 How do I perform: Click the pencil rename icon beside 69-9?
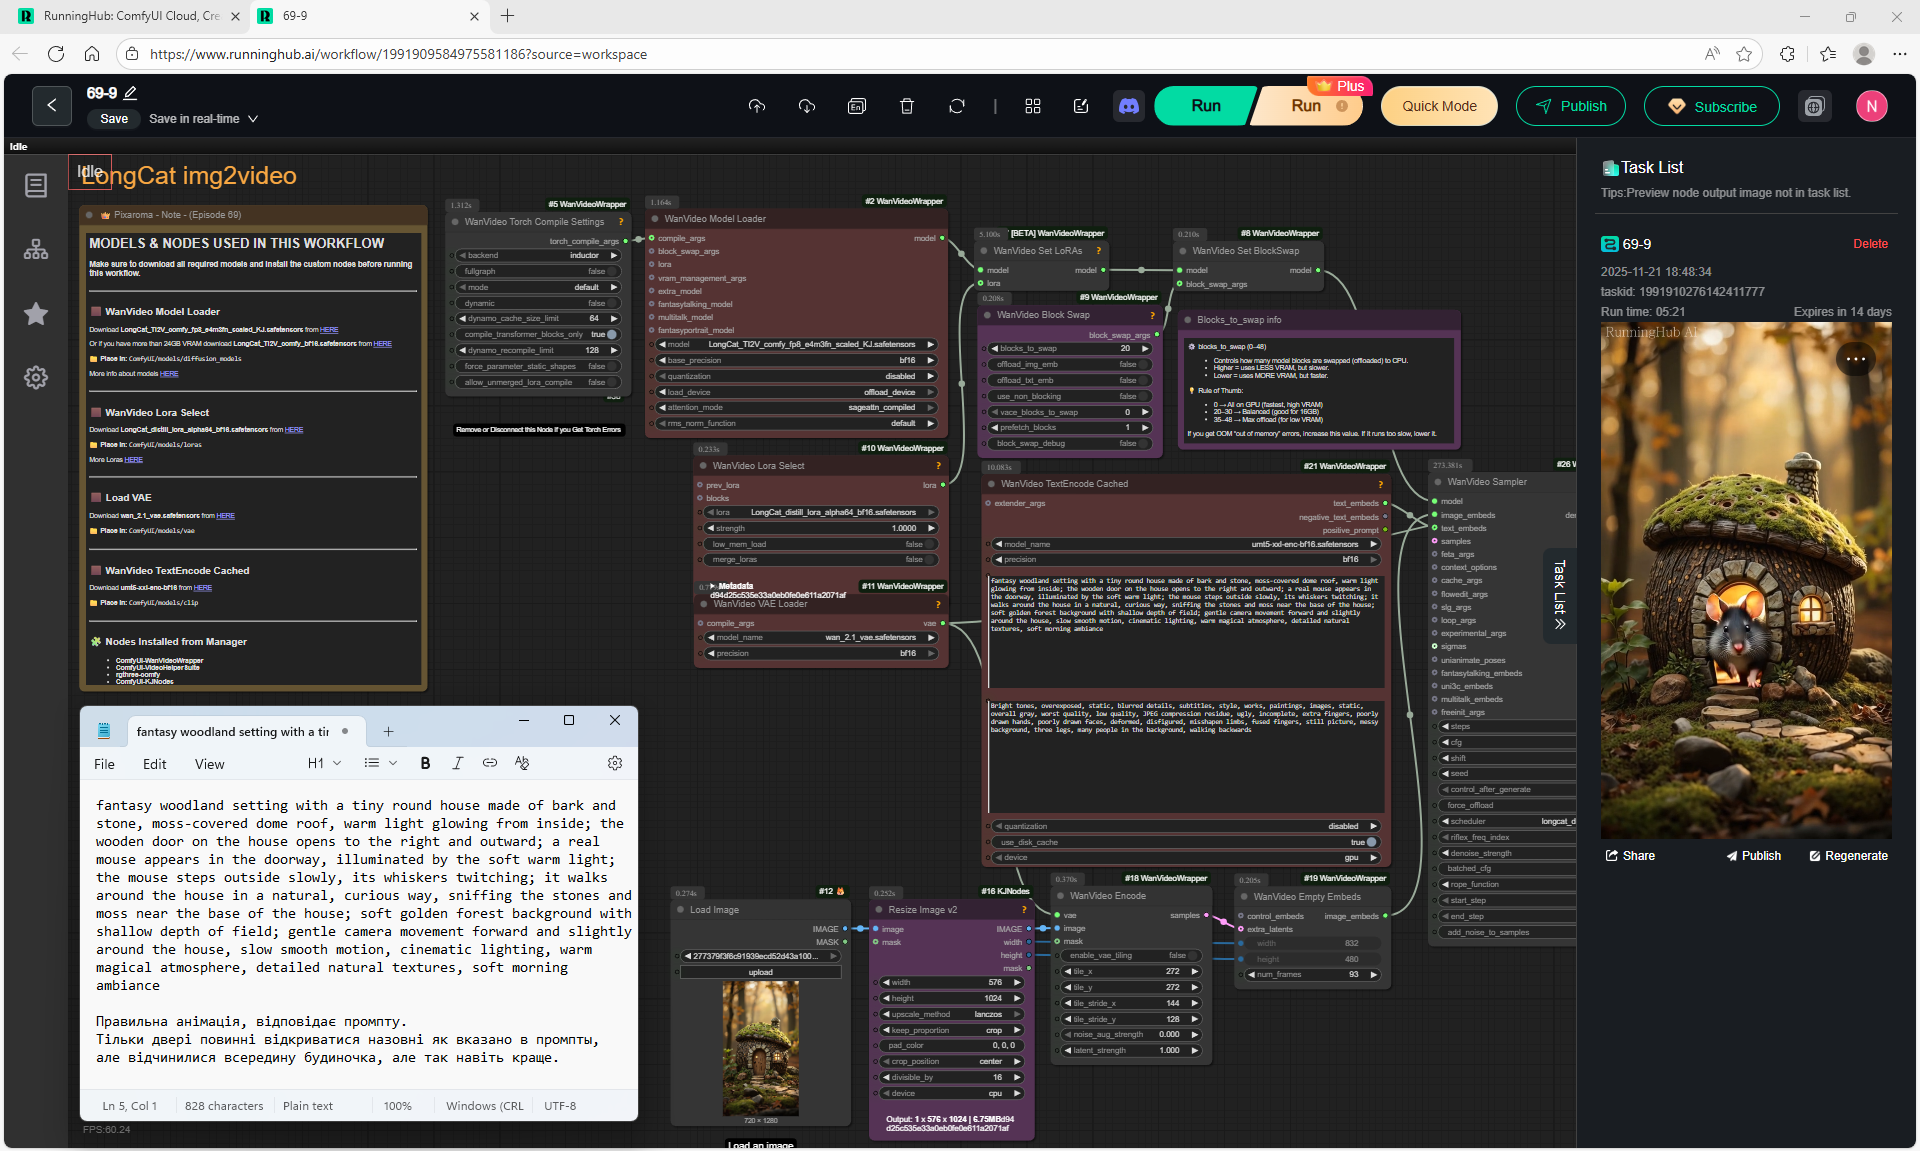point(130,93)
